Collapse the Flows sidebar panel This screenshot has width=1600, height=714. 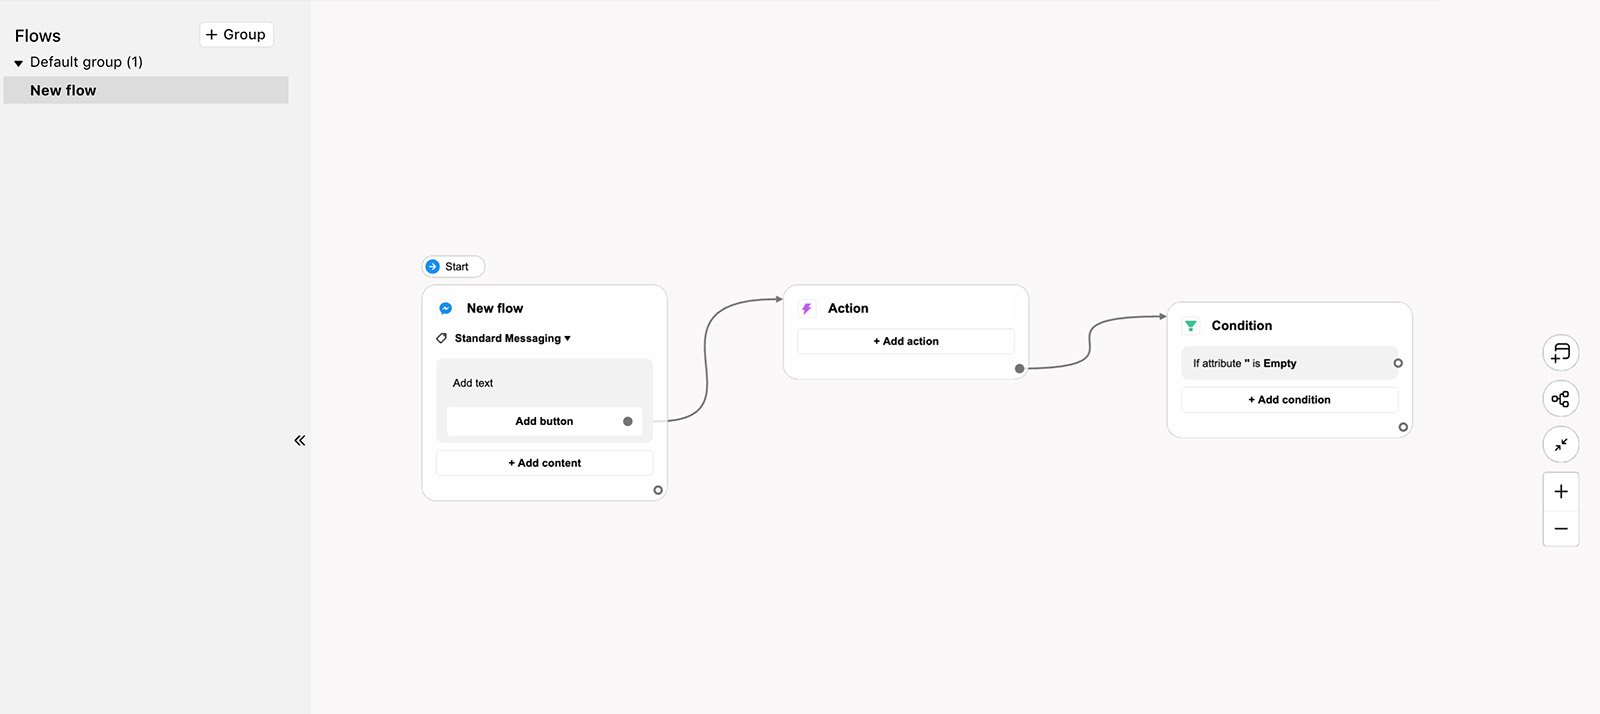(299, 440)
